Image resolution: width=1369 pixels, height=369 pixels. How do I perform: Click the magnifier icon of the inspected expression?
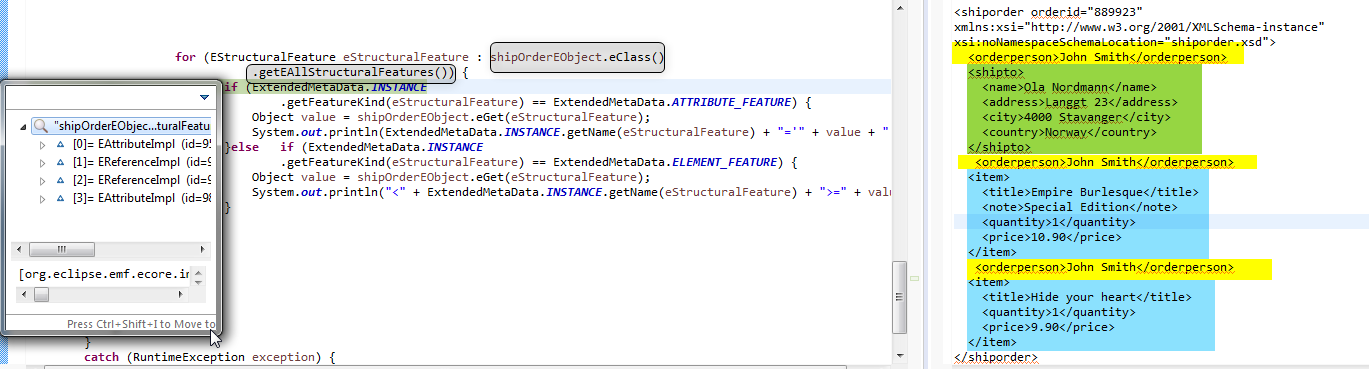[41, 126]
